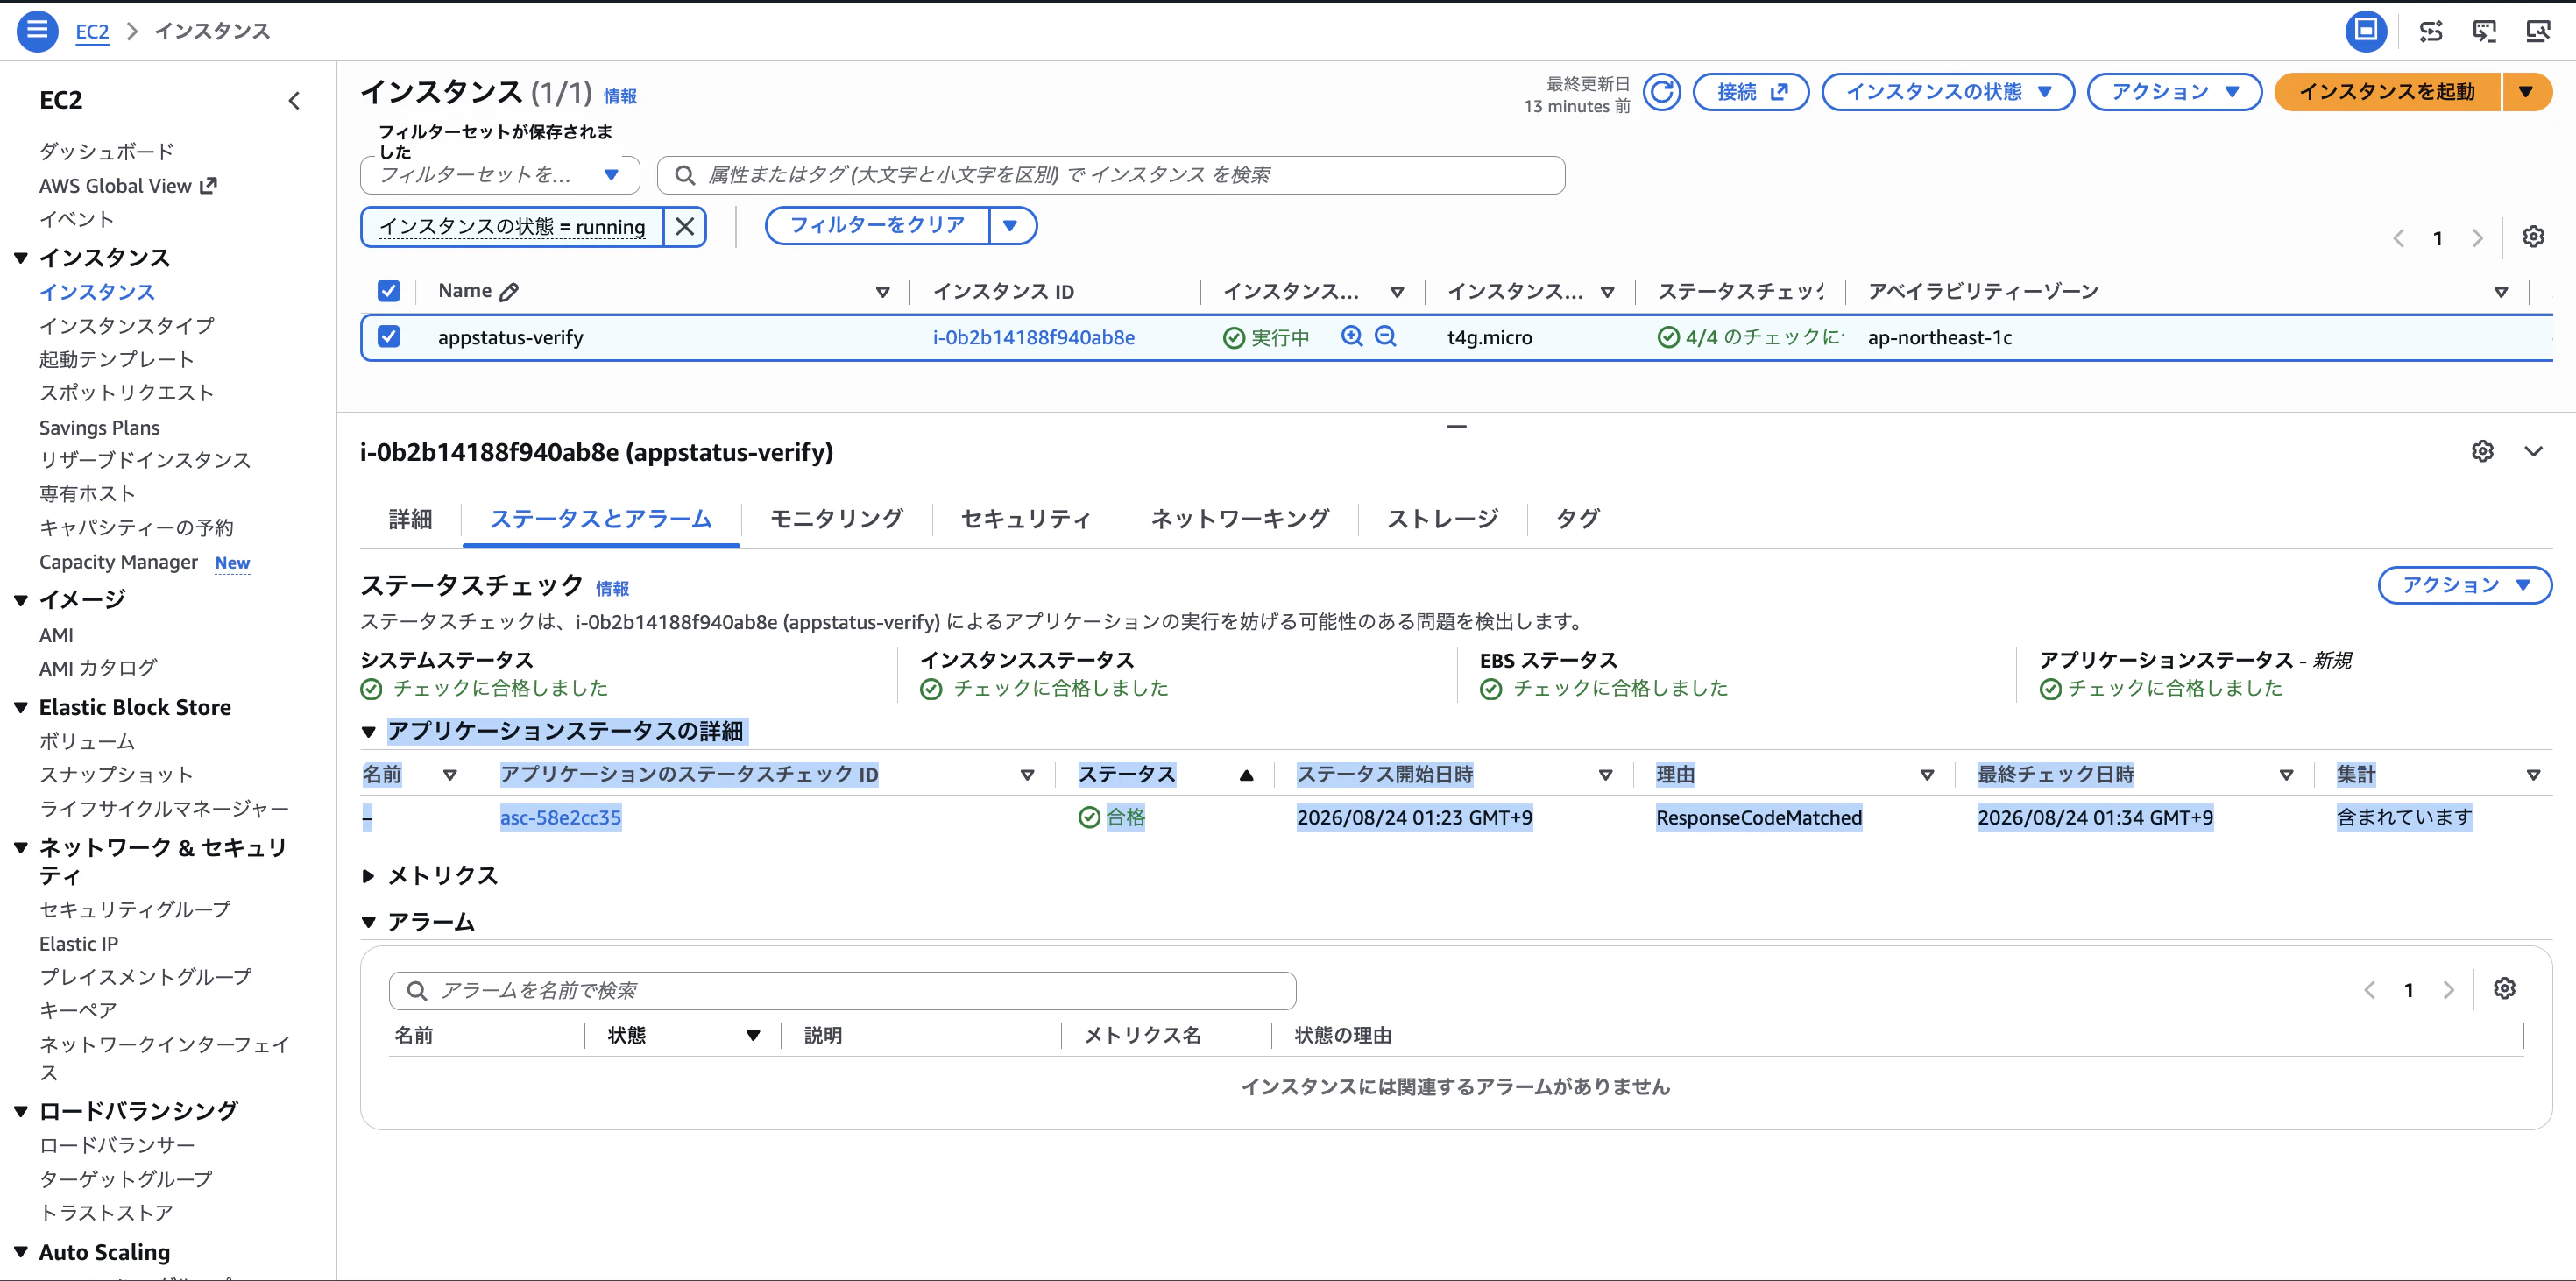The image size is (2576, 1281).
Task: Click the フィルターをクリア button
Action: pyautogui.click(x=877, y=226)
